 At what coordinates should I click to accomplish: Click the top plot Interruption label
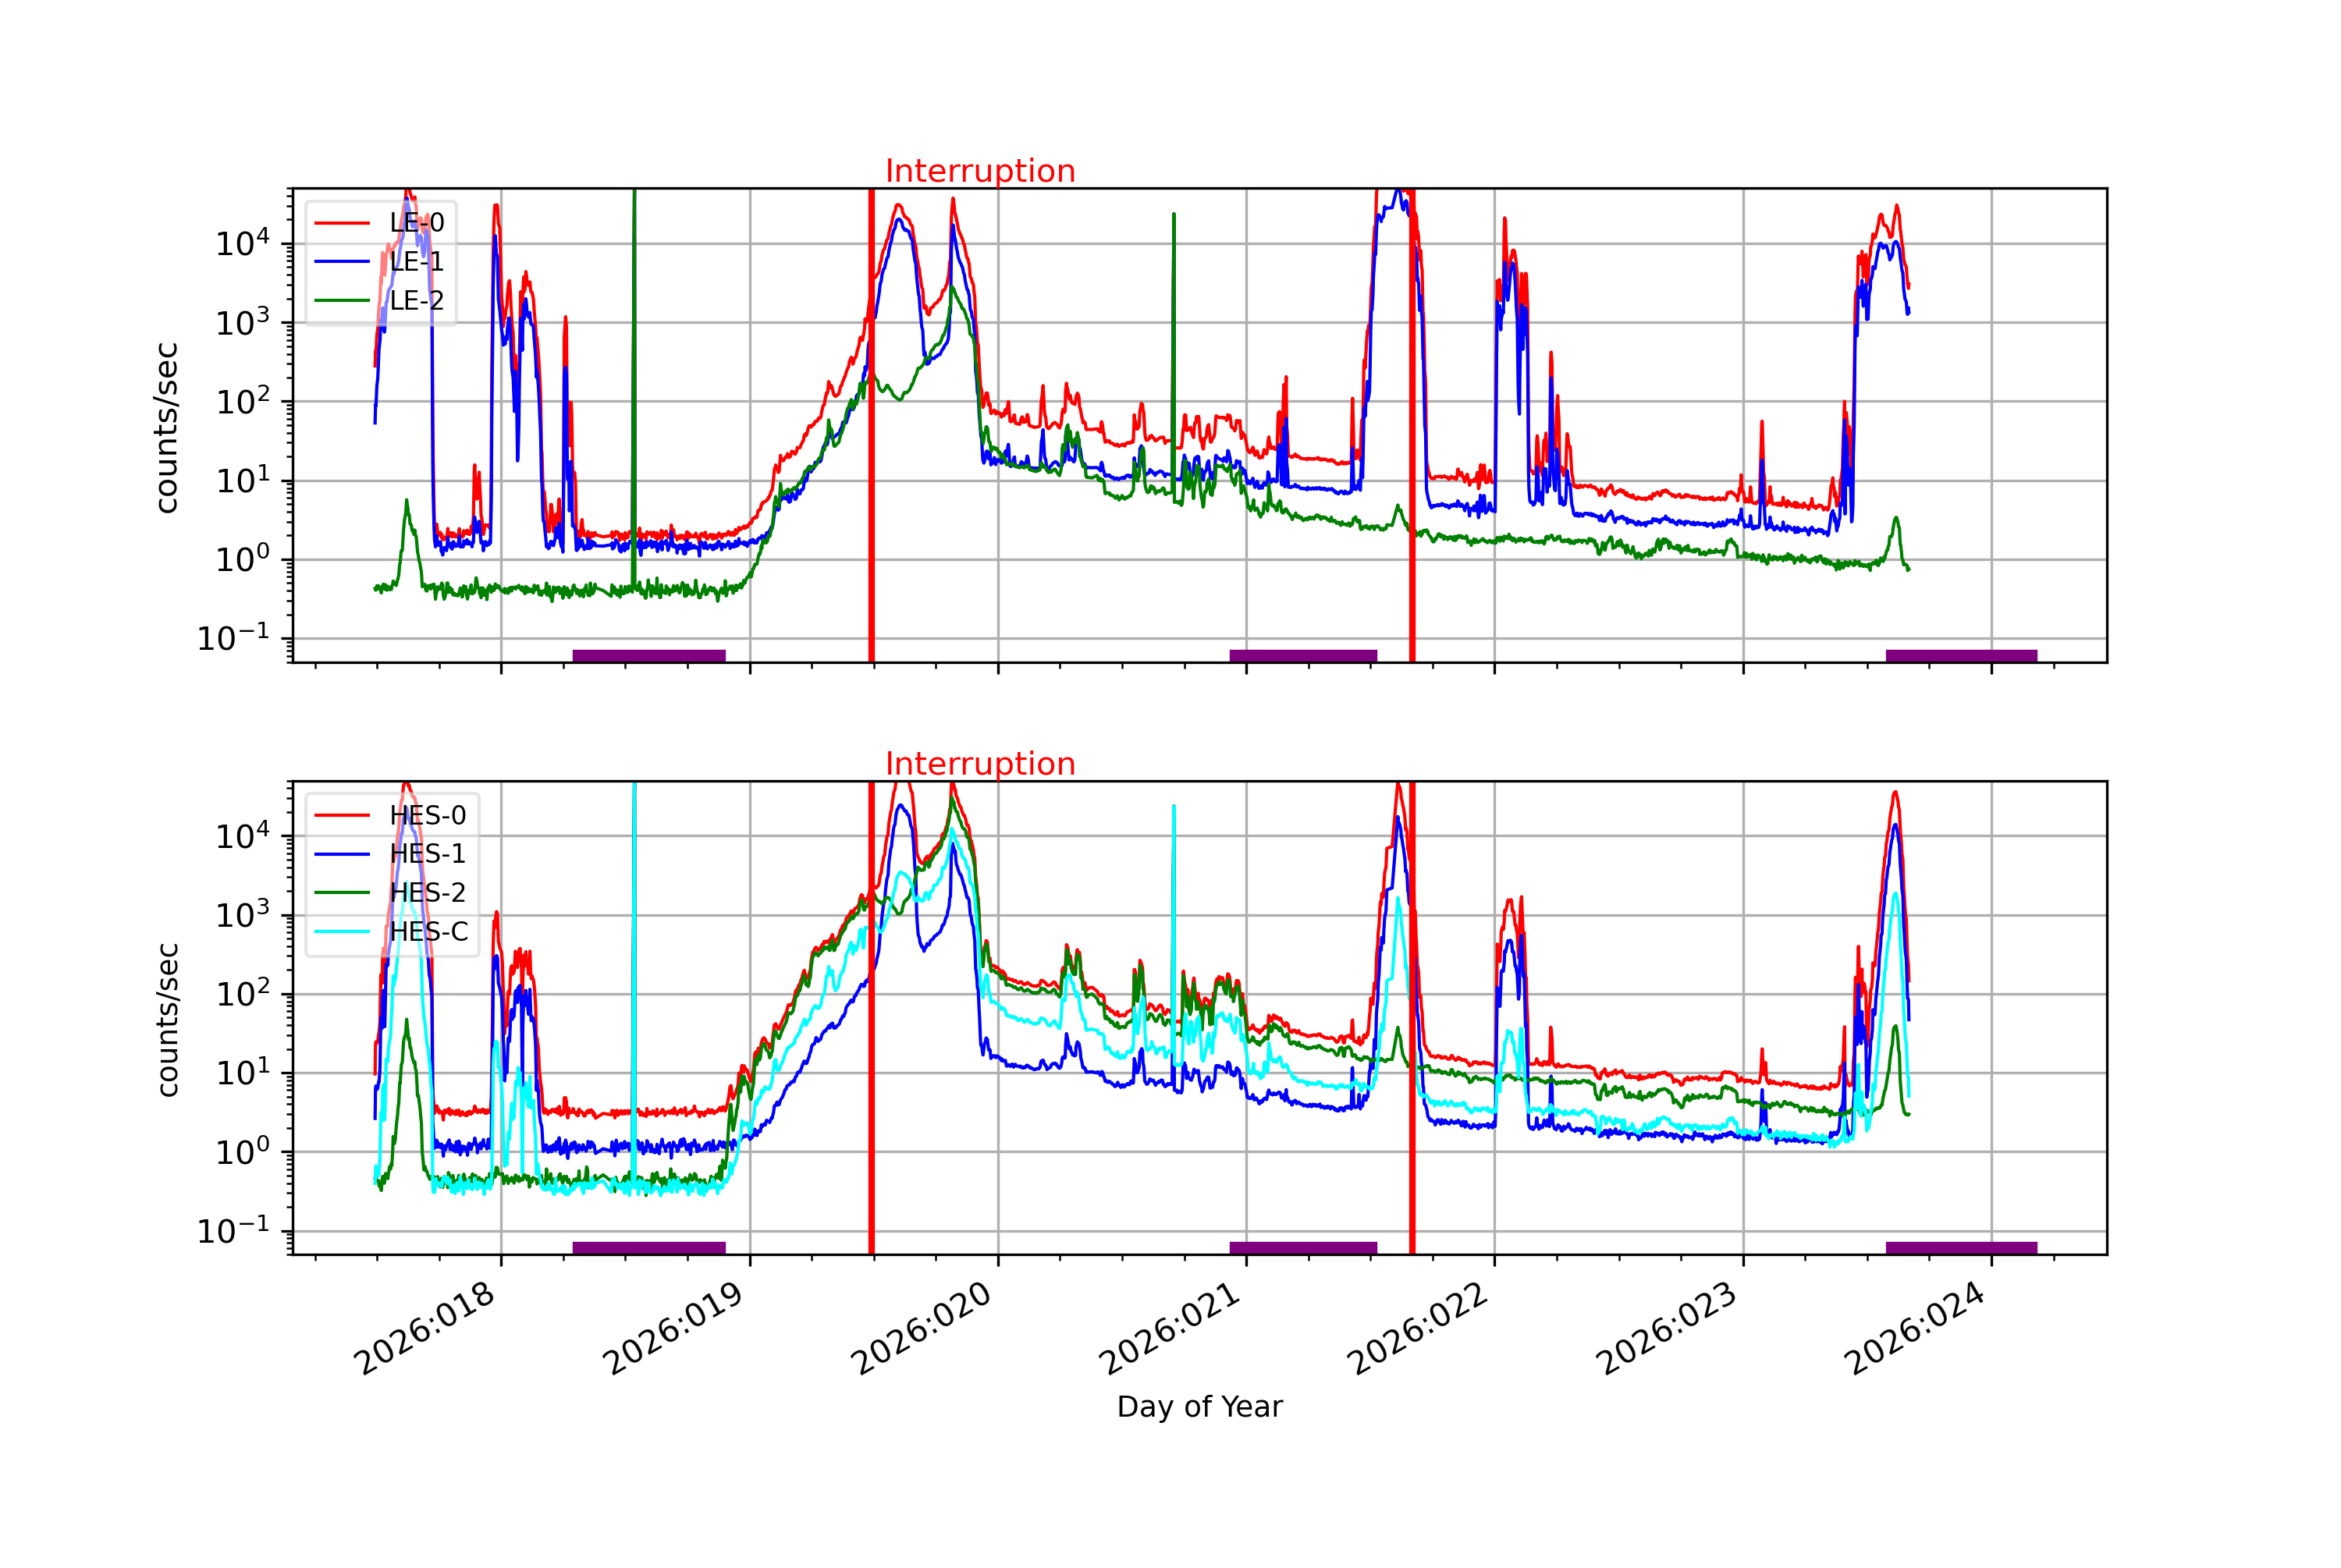click(979, 171)
